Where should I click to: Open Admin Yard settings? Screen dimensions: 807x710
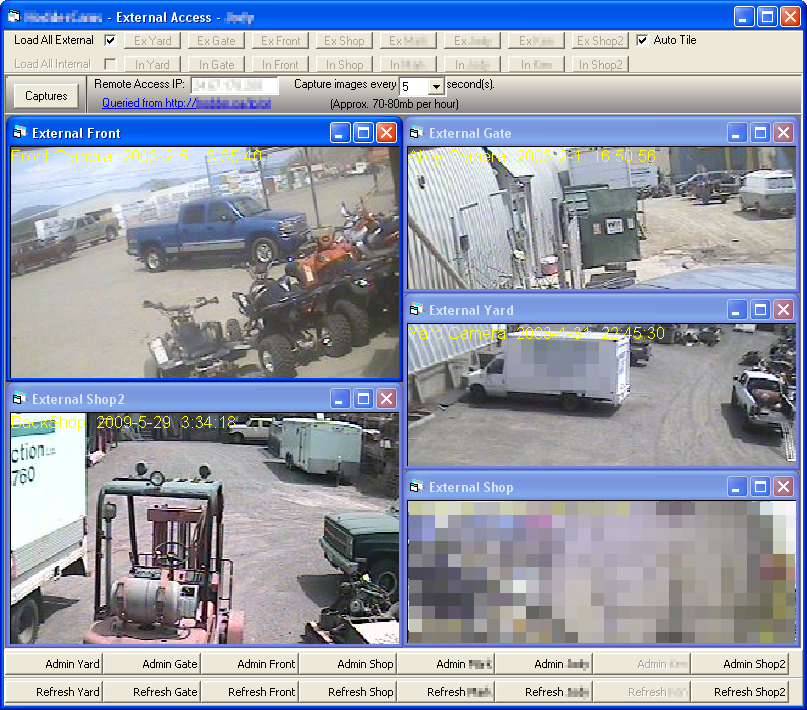point(54,664)
